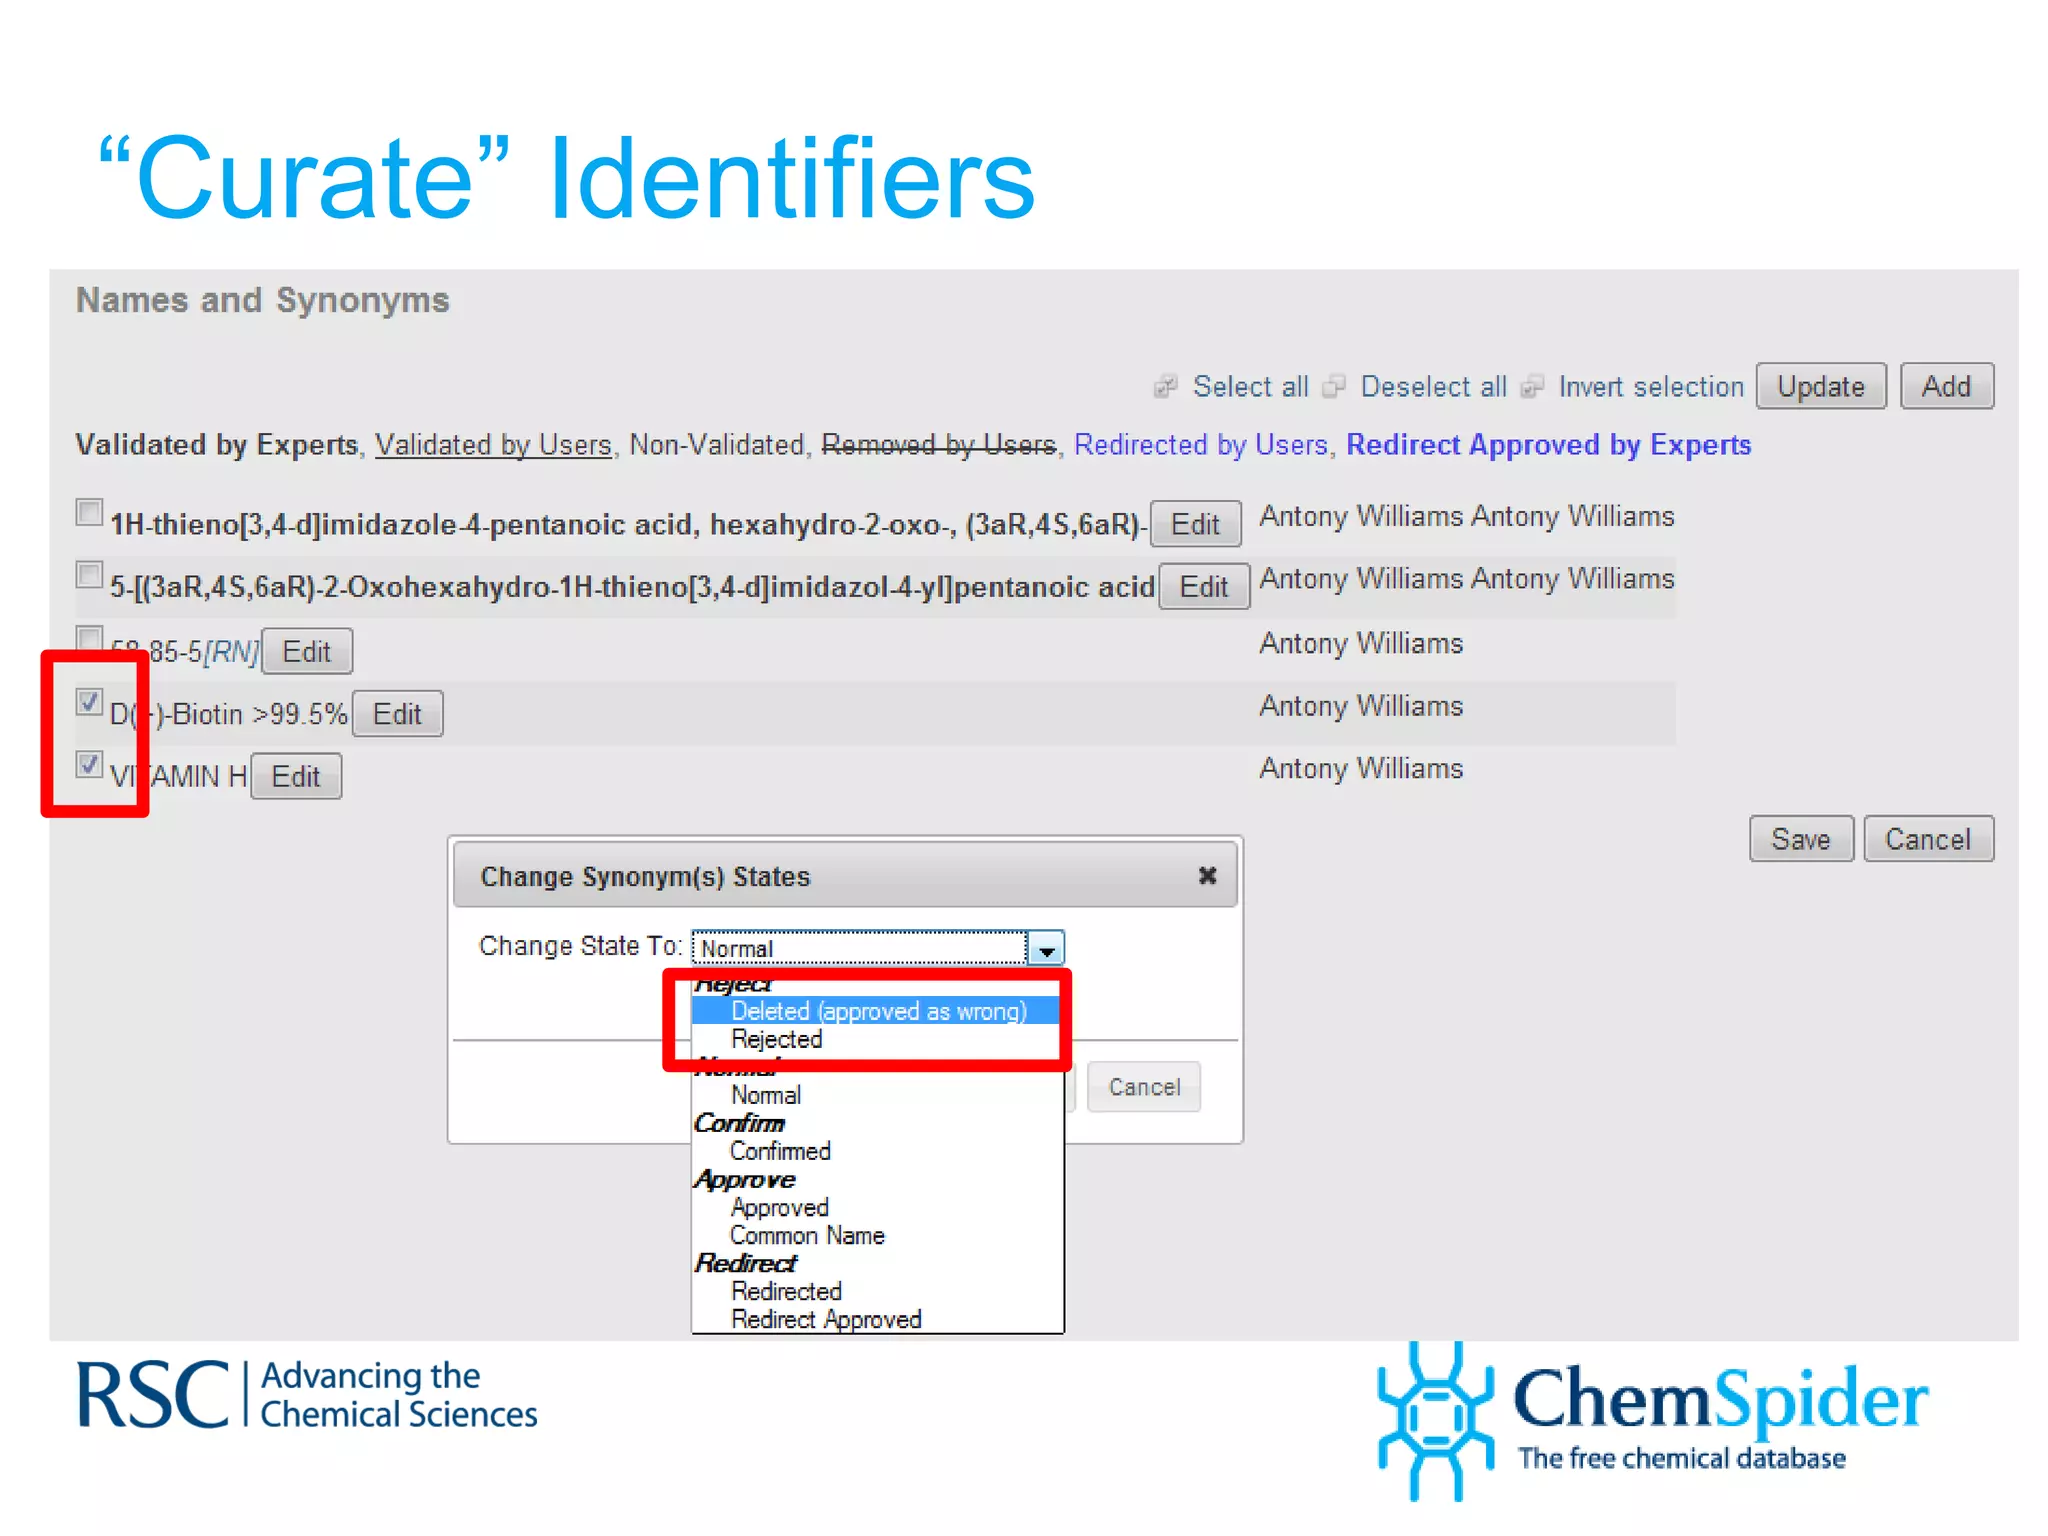Uncheck the VITAMIN H checkbox
This screenshot has height=1536, width=2048.
(89, 765)
